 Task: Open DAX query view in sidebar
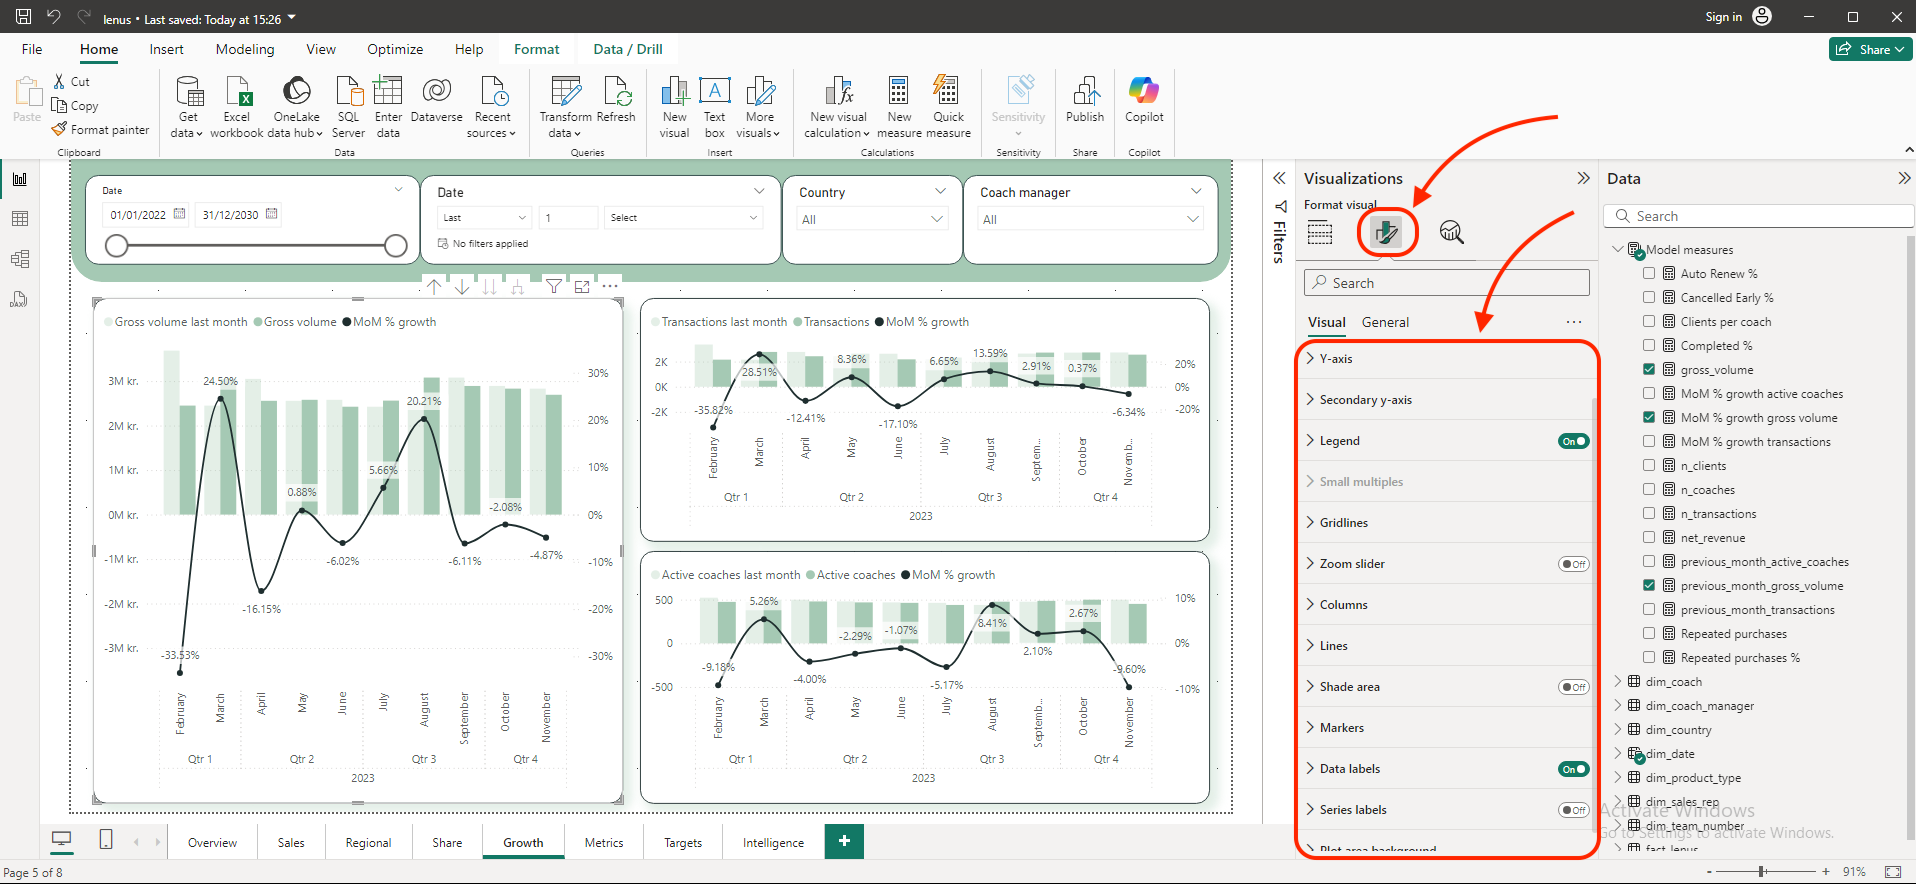pyautogui.click(x=20, y=299)
